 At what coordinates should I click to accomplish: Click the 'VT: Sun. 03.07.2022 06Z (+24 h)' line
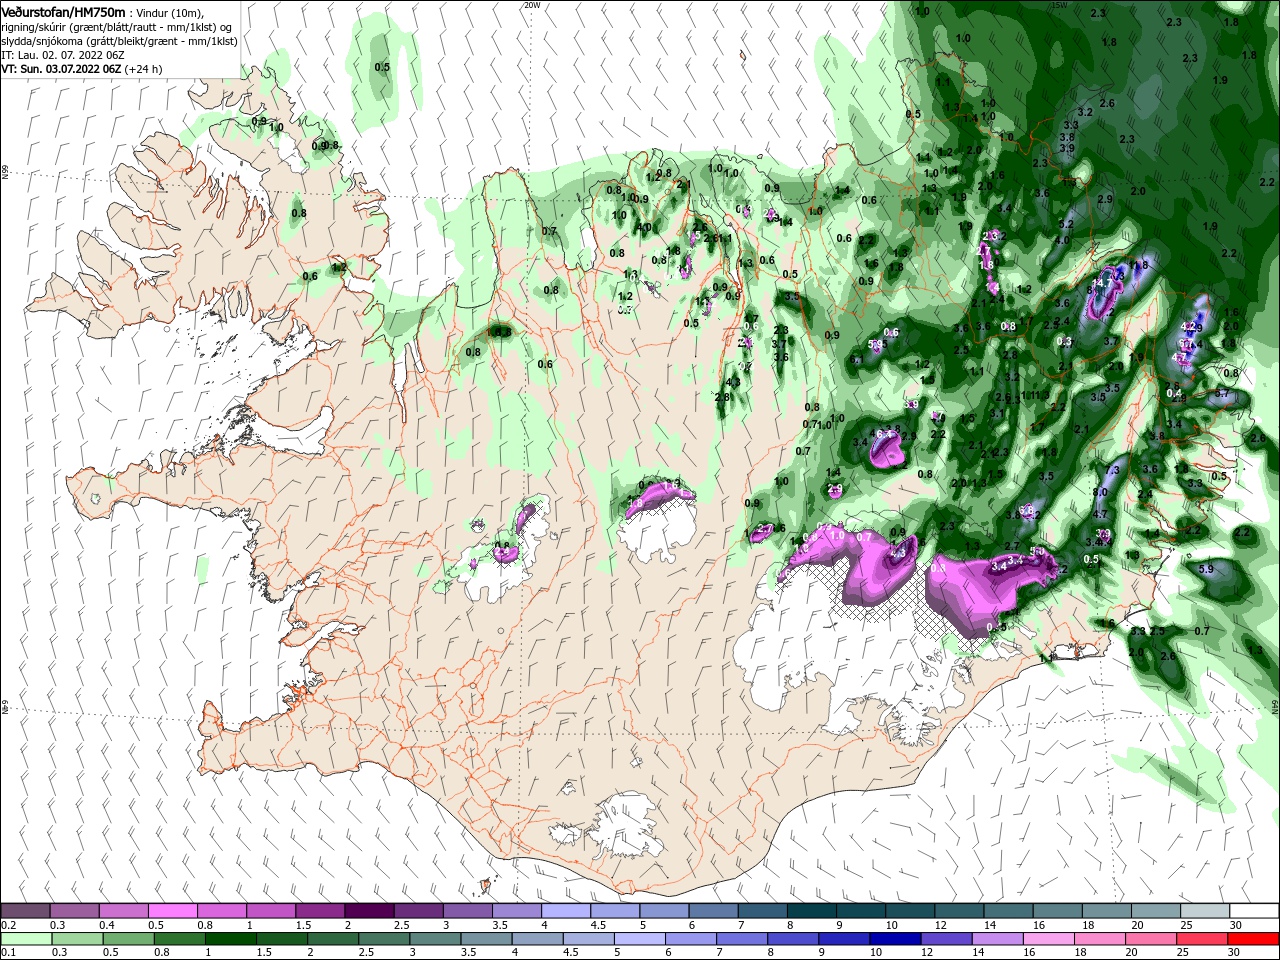click(82, 69)
